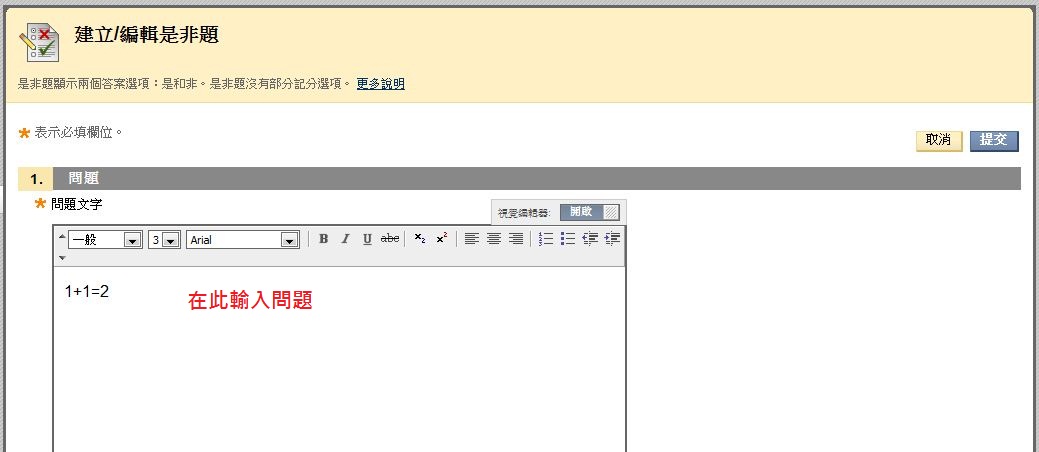Underline the selected text
Image resolution: width=1039 pixels, height=452 pixels.
click(367, 239)
